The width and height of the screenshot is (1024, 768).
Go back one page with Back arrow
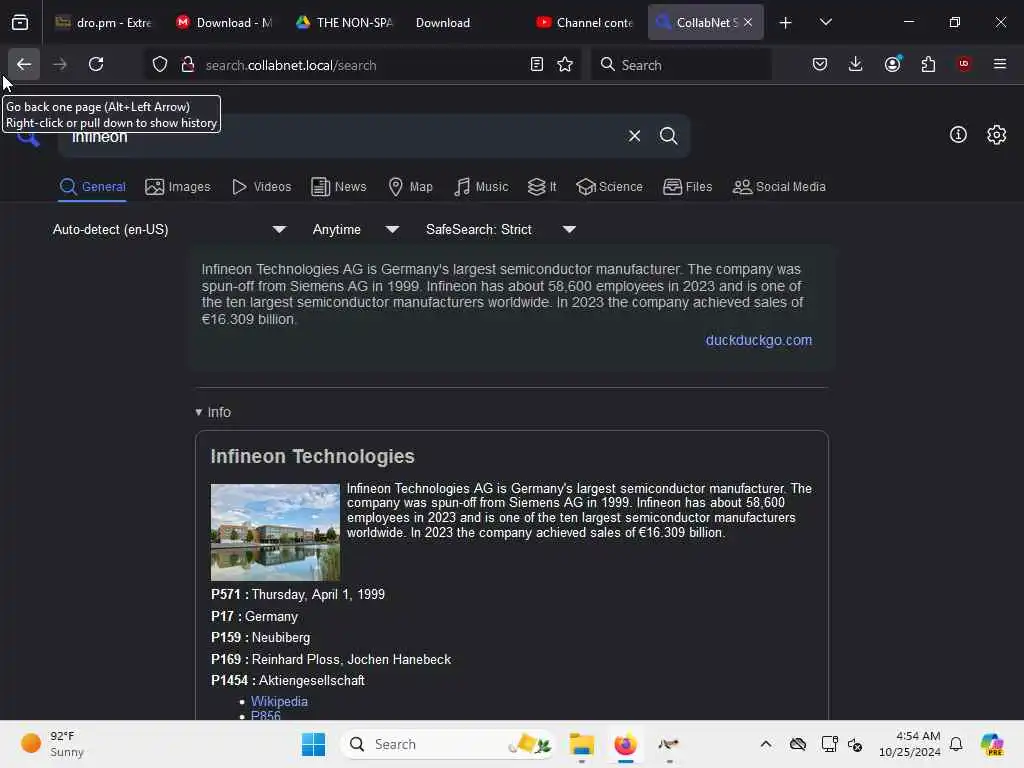tap(24, 64)
